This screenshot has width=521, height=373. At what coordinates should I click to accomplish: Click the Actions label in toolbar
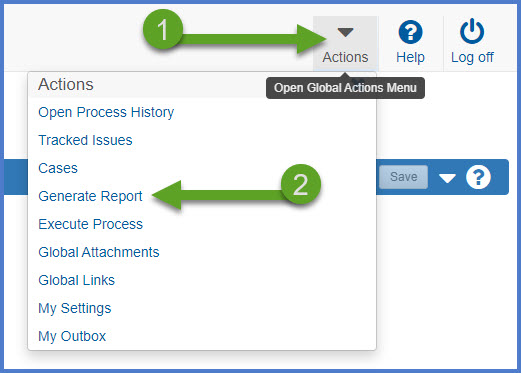click(x=345, y=57)
